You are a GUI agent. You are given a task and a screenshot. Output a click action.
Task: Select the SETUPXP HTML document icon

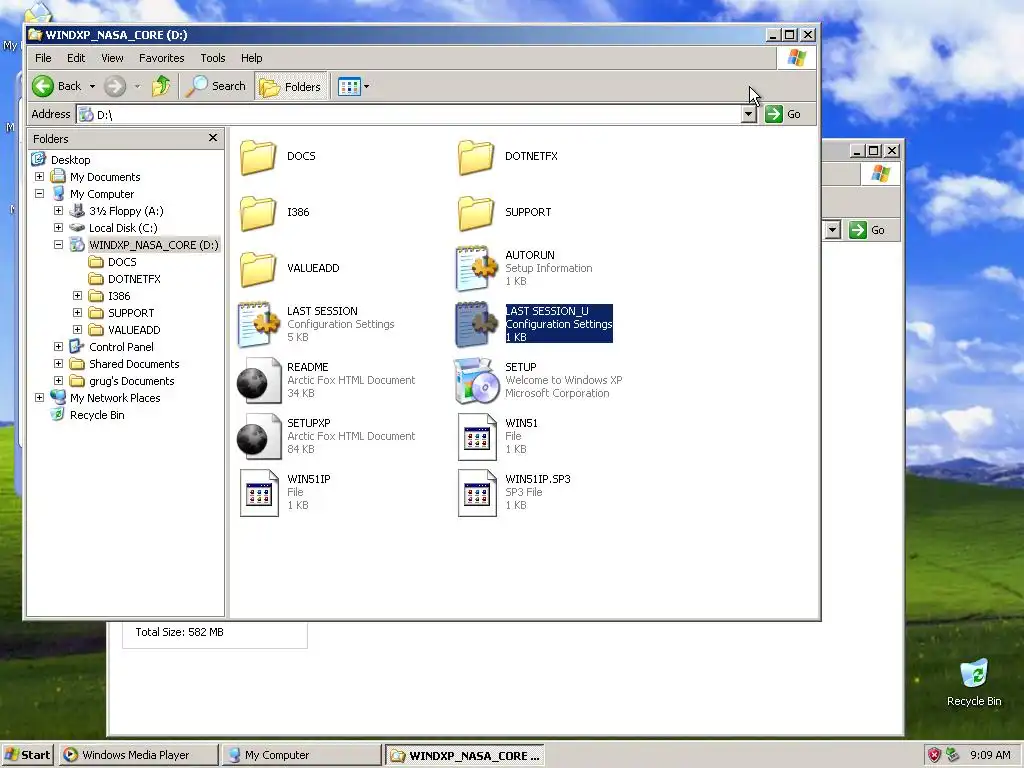point(258,437)
